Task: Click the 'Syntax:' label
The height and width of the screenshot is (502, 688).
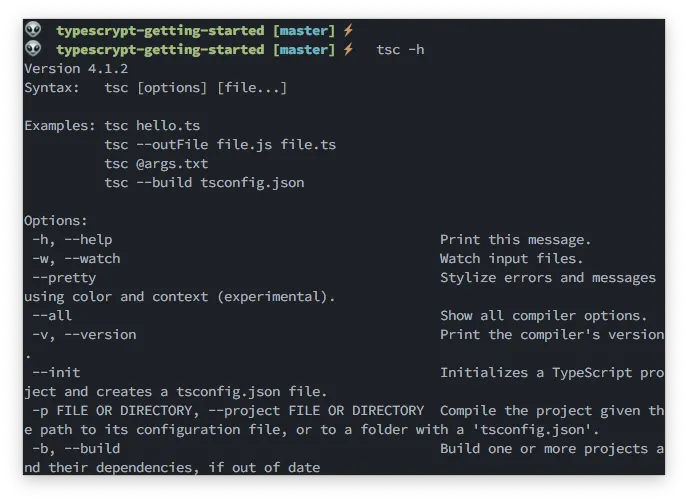Action: (x=52, y=88)
